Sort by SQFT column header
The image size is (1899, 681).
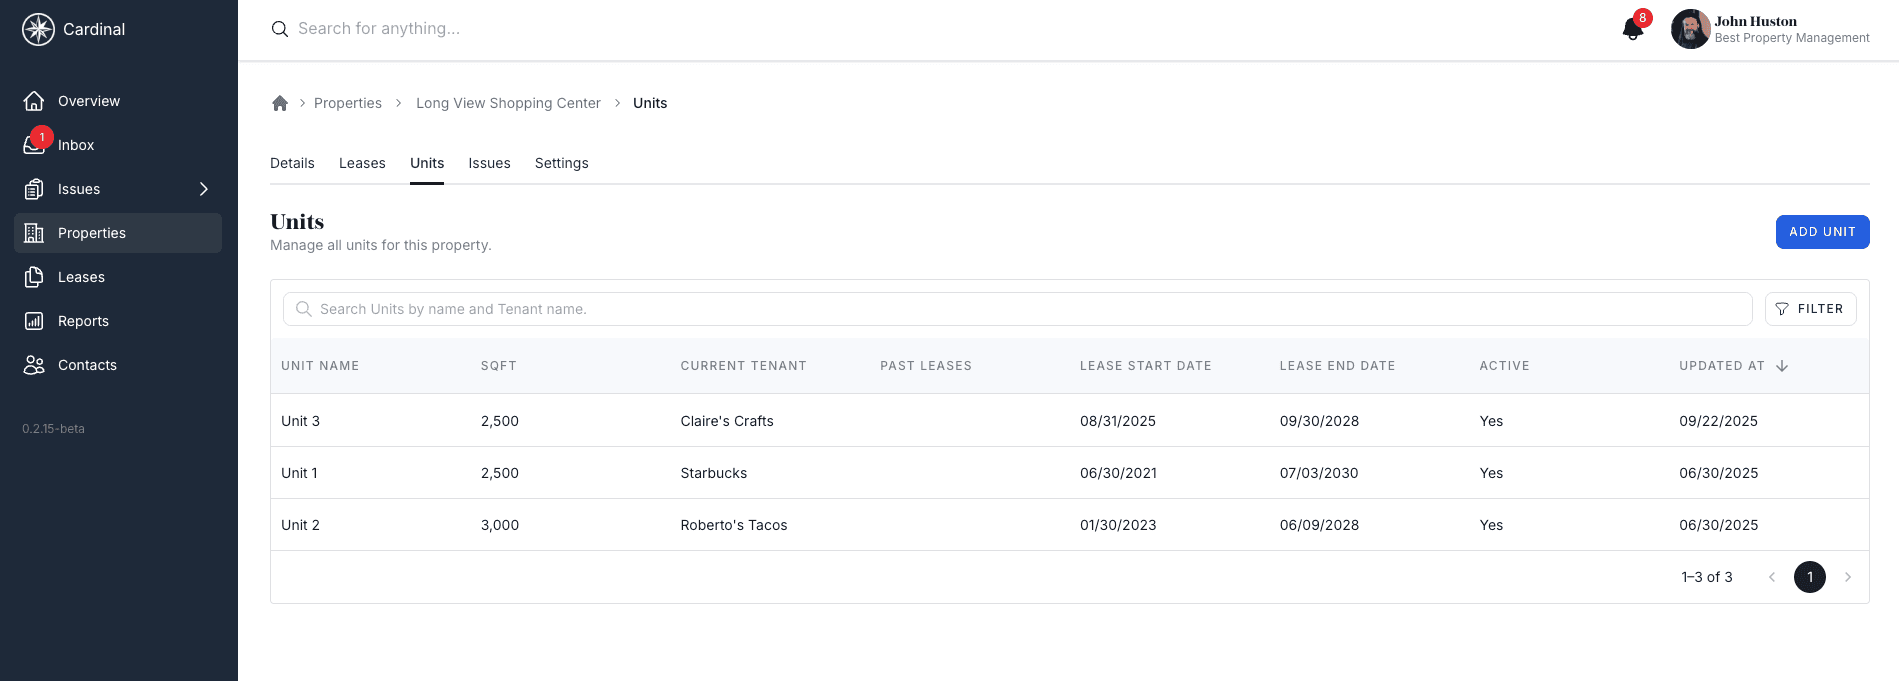[499, 366]
